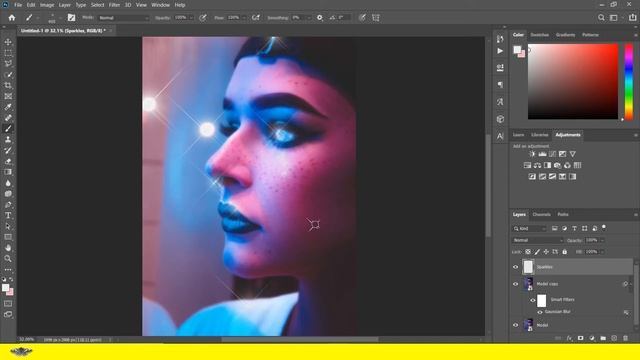Go to the Home screen icon
This screenshot has height=360, width=640.
click(12, 18)
